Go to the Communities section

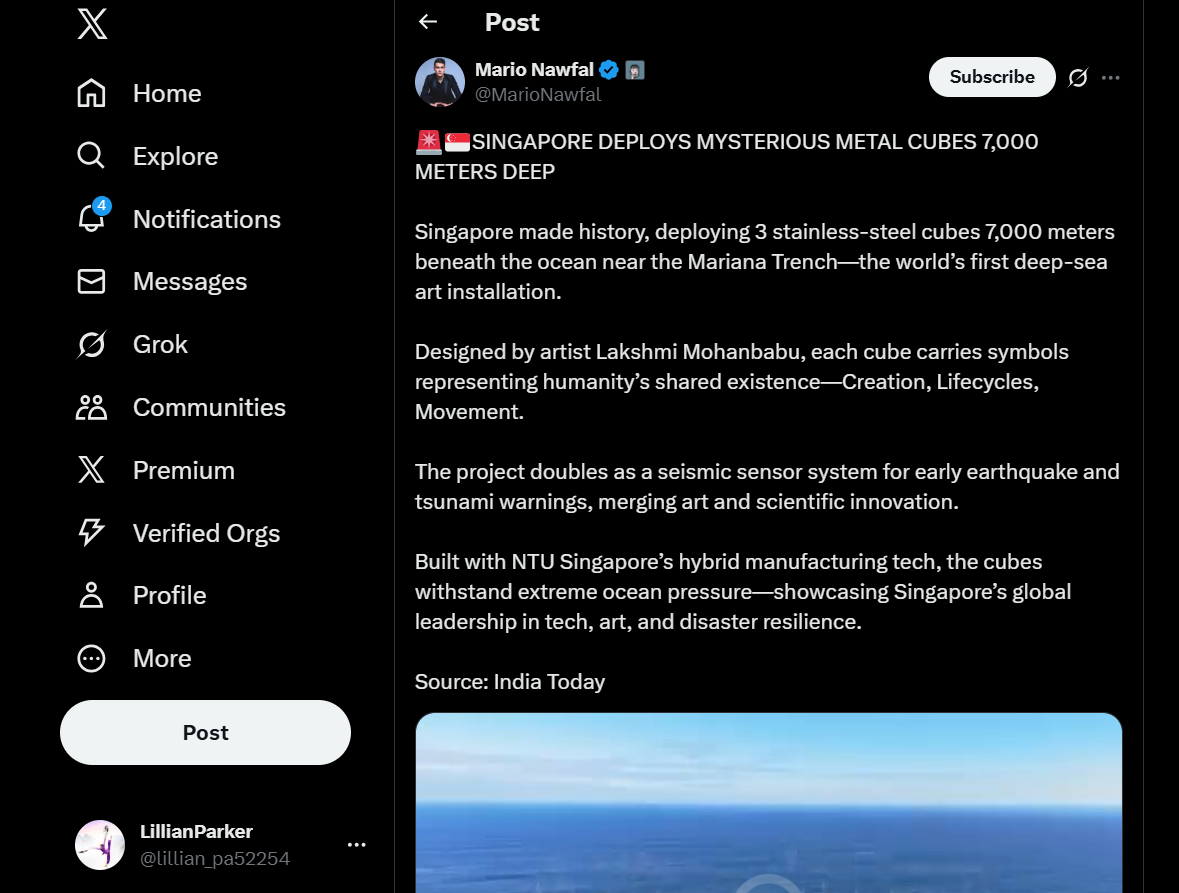(x=180, y=407)
